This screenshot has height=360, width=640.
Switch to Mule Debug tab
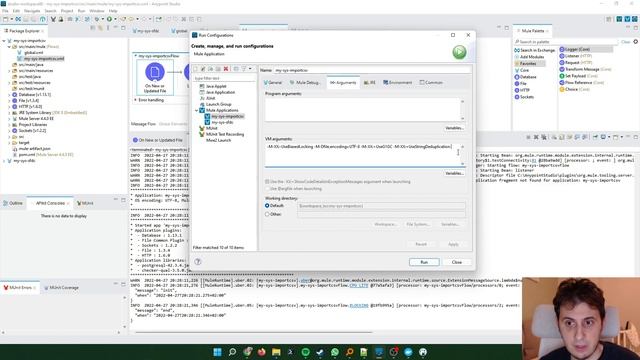[305, 82]
